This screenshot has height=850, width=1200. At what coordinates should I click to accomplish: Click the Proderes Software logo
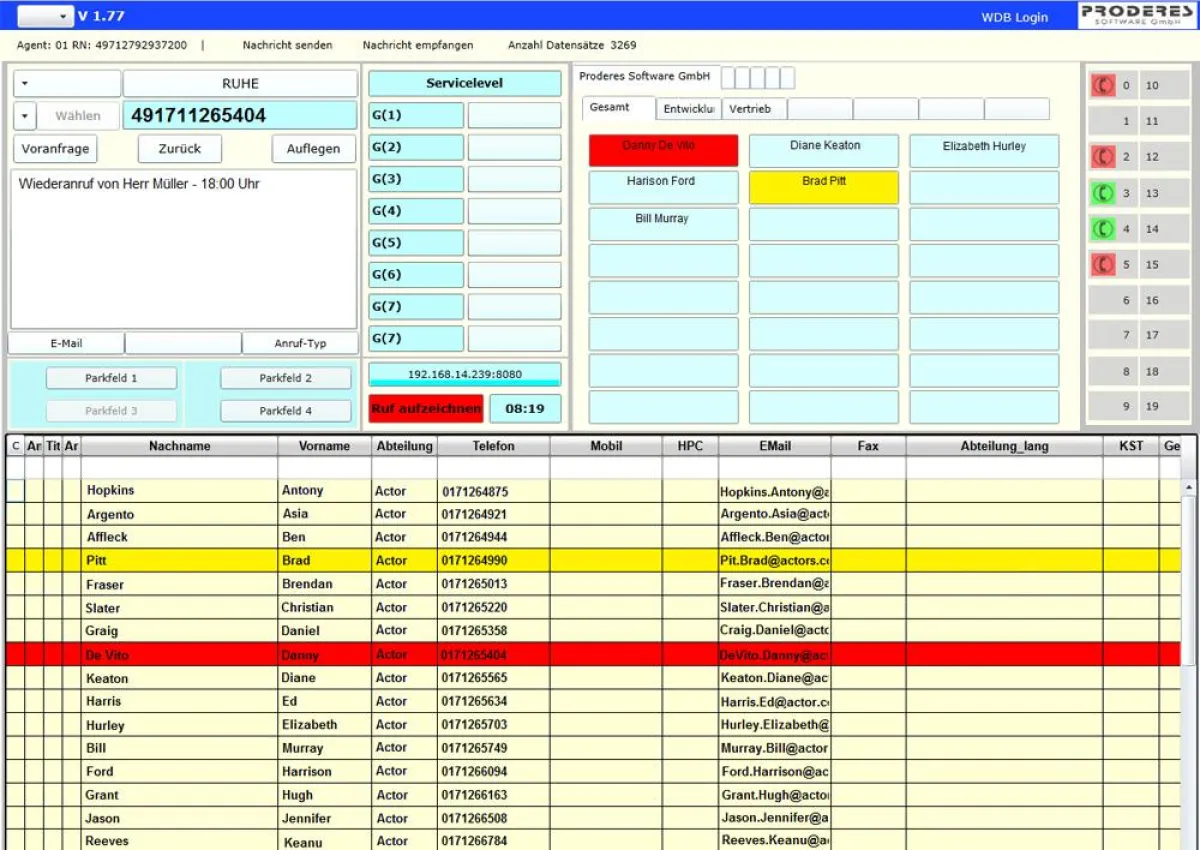[1135, 15]
